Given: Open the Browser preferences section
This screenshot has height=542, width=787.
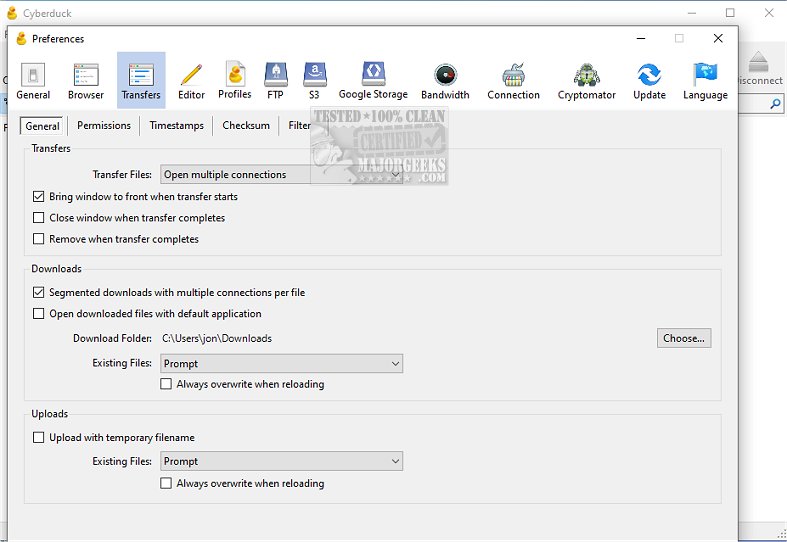Looking at the screenshot, I should point(86,81).
